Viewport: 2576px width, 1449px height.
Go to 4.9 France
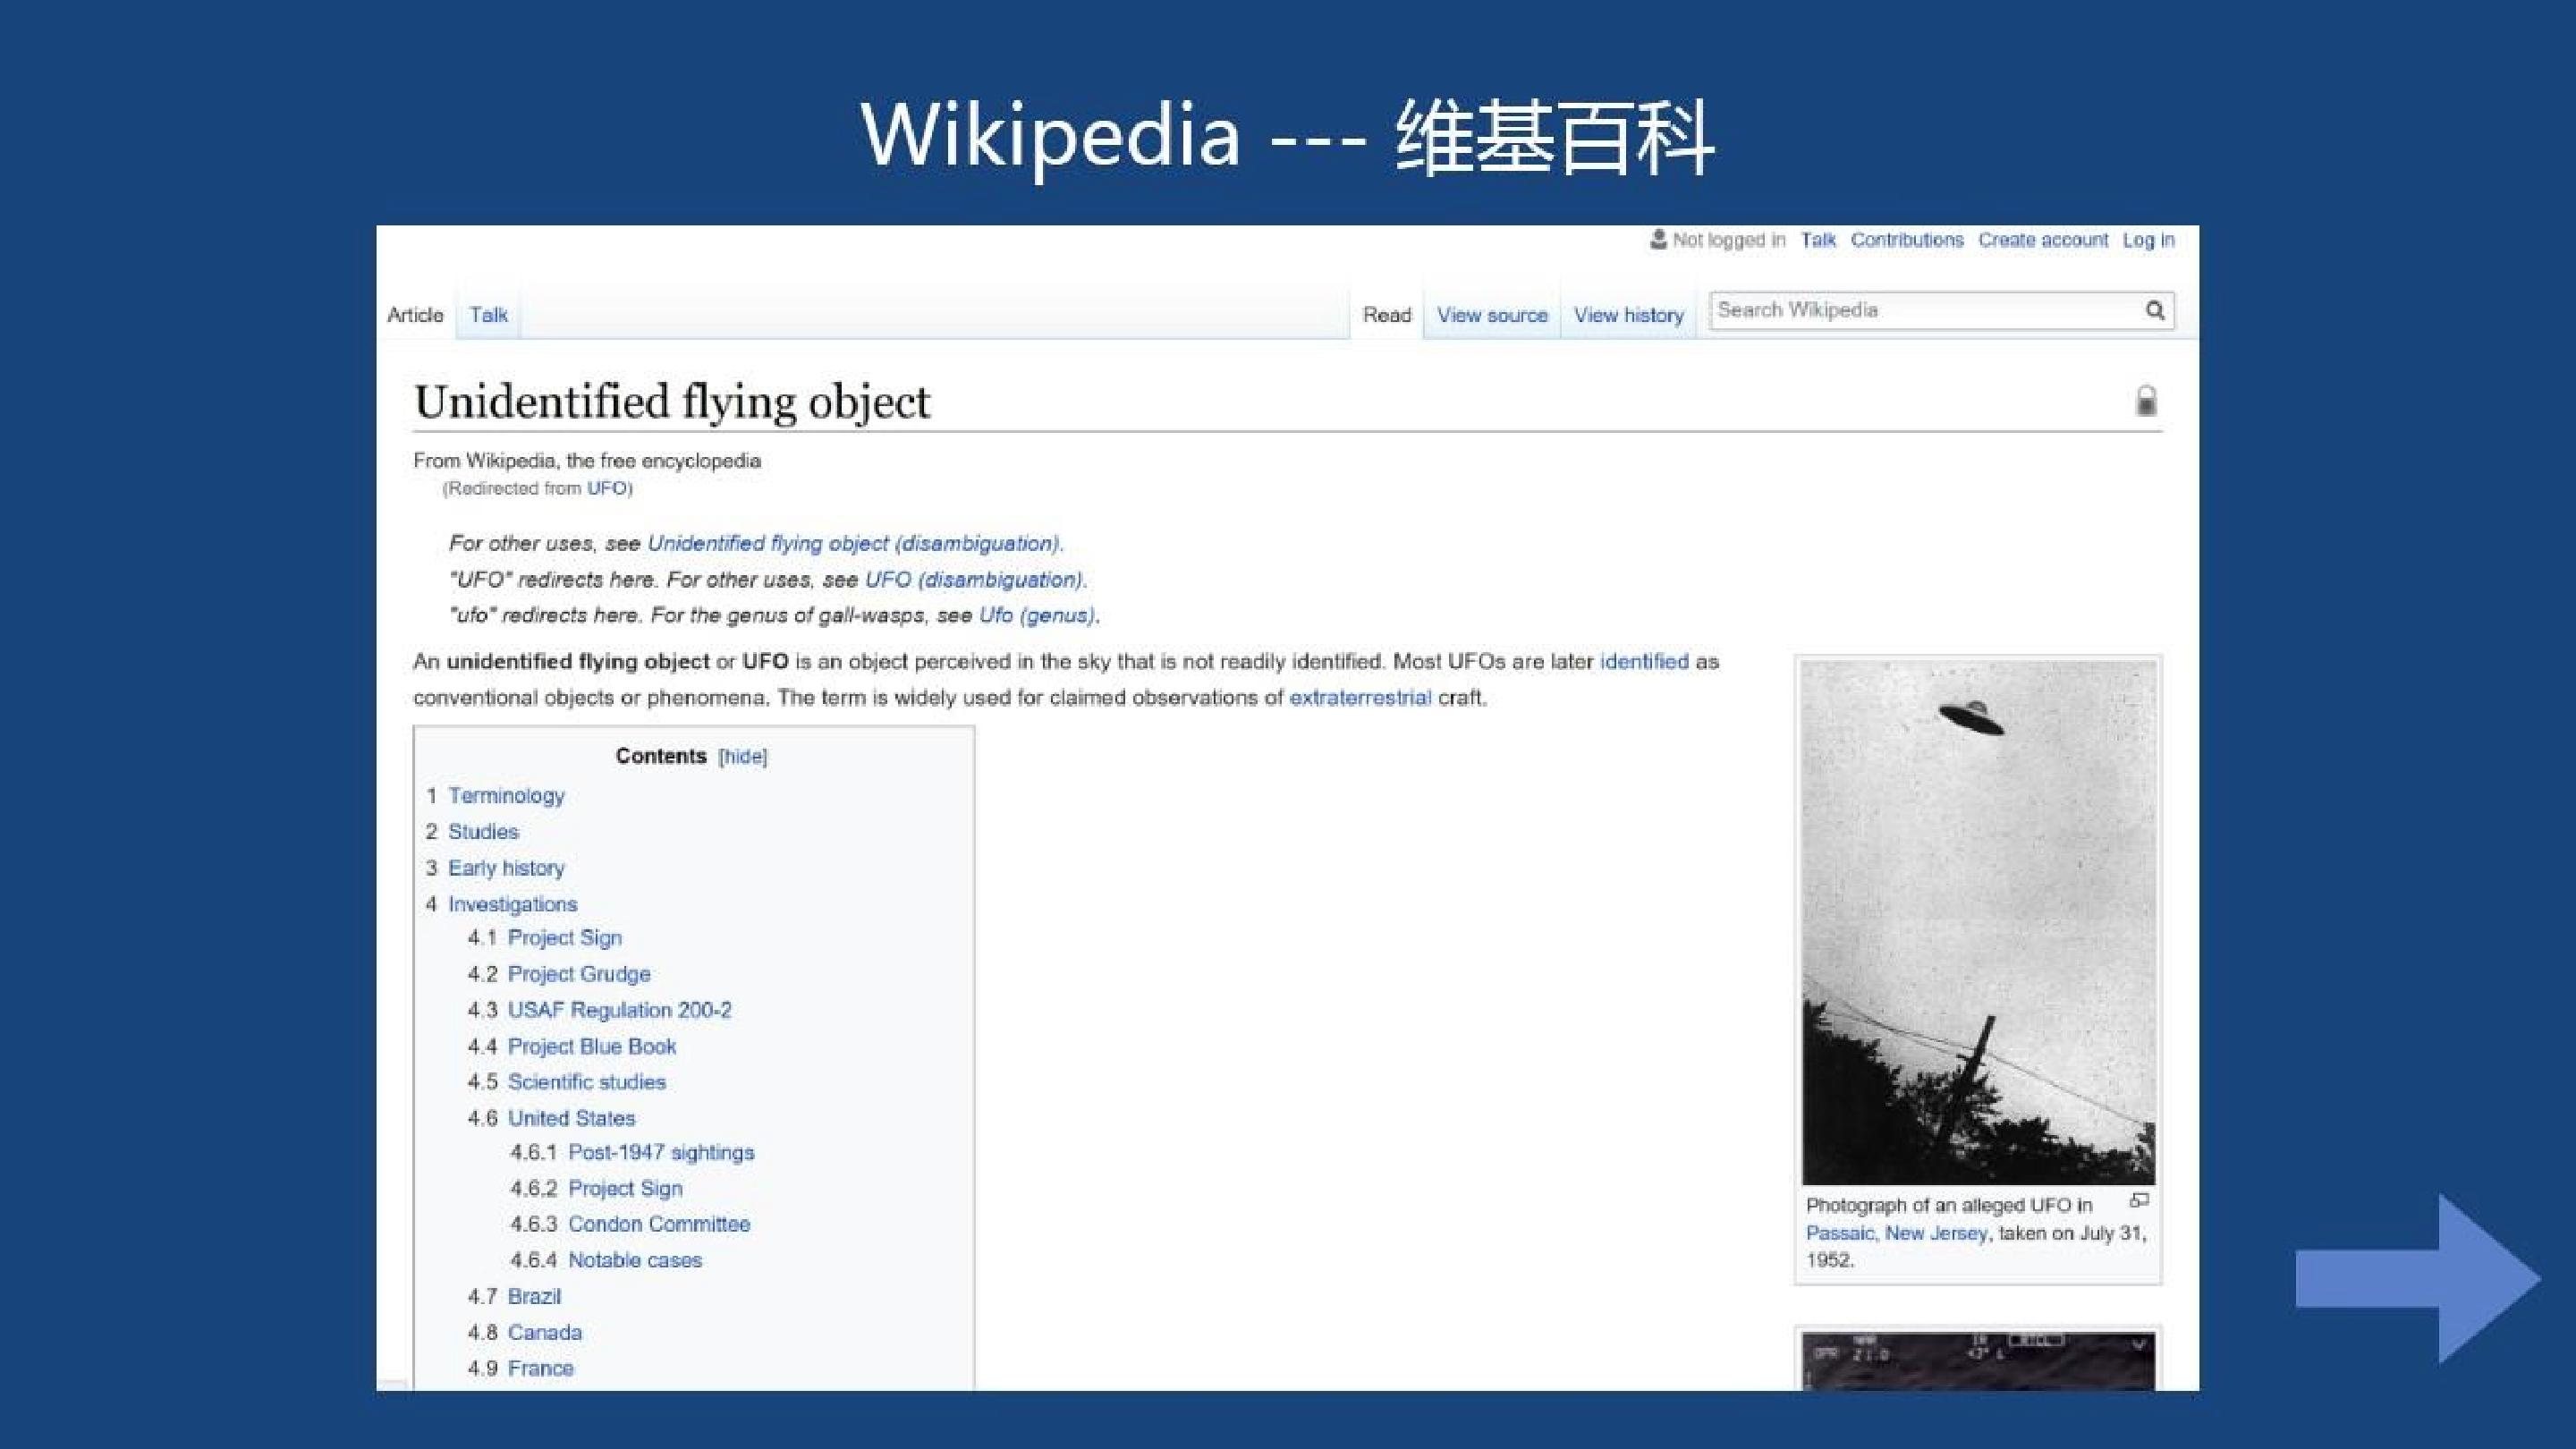pyautogui.click(x=540, y=1368)
